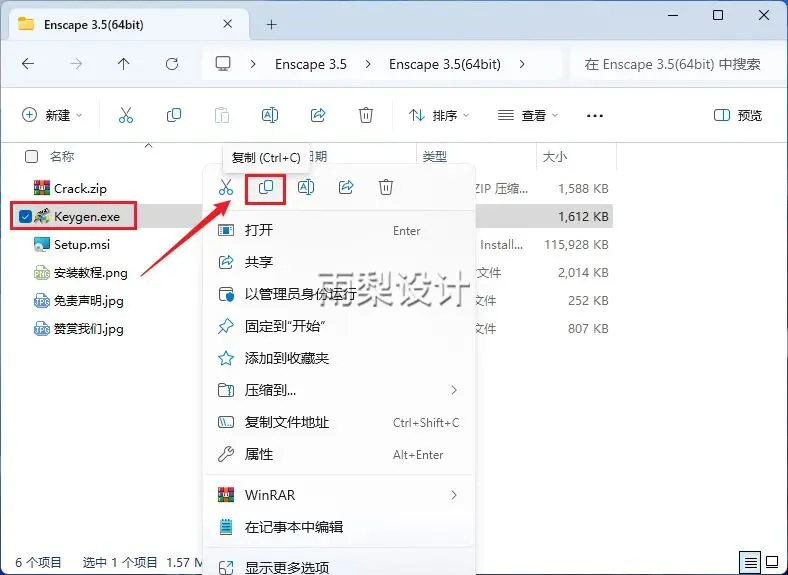Click the Rename icon in the context menu
This screenshot has height=575, width=788.
pyautogui.click(x=306, y=188)
